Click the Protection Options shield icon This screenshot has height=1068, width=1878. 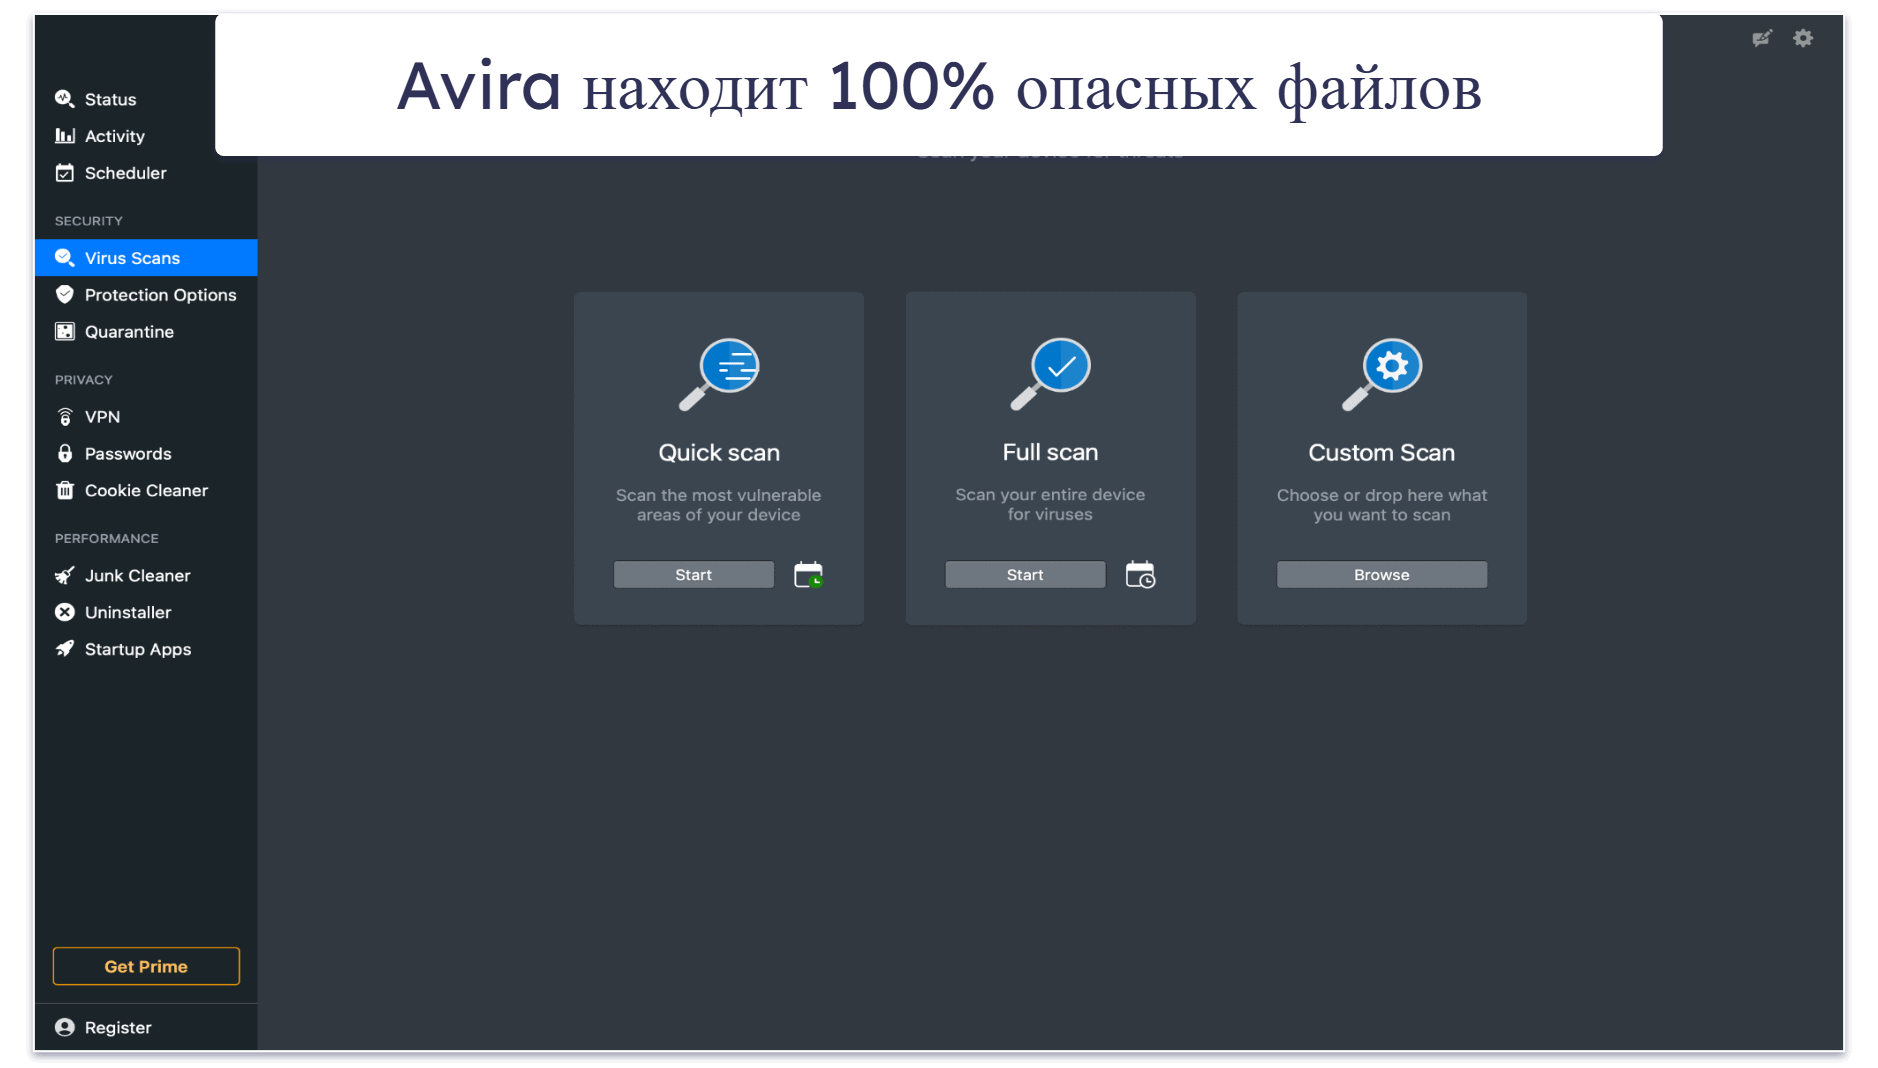click(65, 295)
